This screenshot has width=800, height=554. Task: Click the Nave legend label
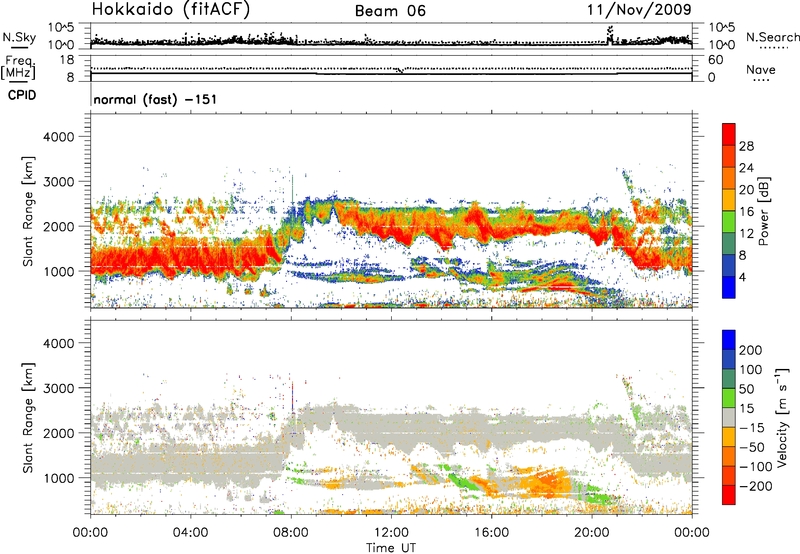coord(761,69)
